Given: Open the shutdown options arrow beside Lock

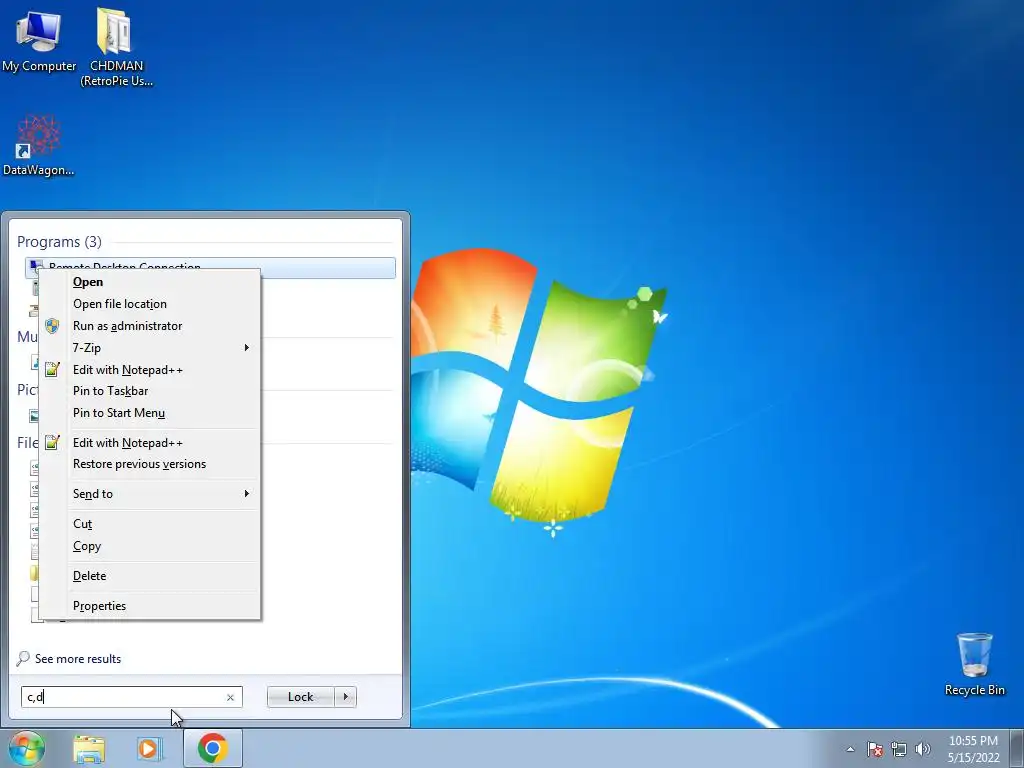Looking at the screenshot, I should pyautogui.click(x=345, y=697).
